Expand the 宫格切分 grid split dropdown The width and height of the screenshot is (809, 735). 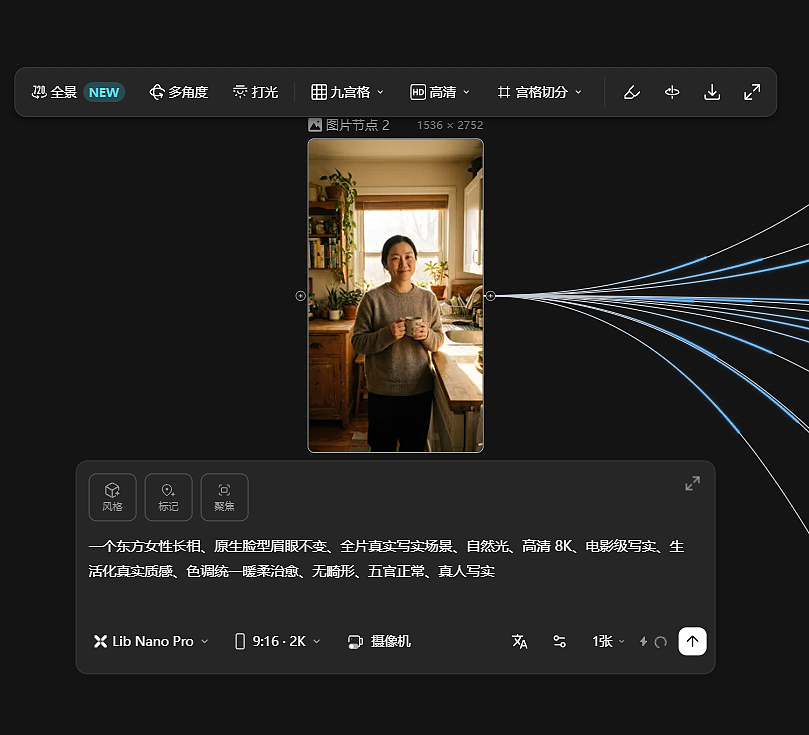[x=539, y=92]
